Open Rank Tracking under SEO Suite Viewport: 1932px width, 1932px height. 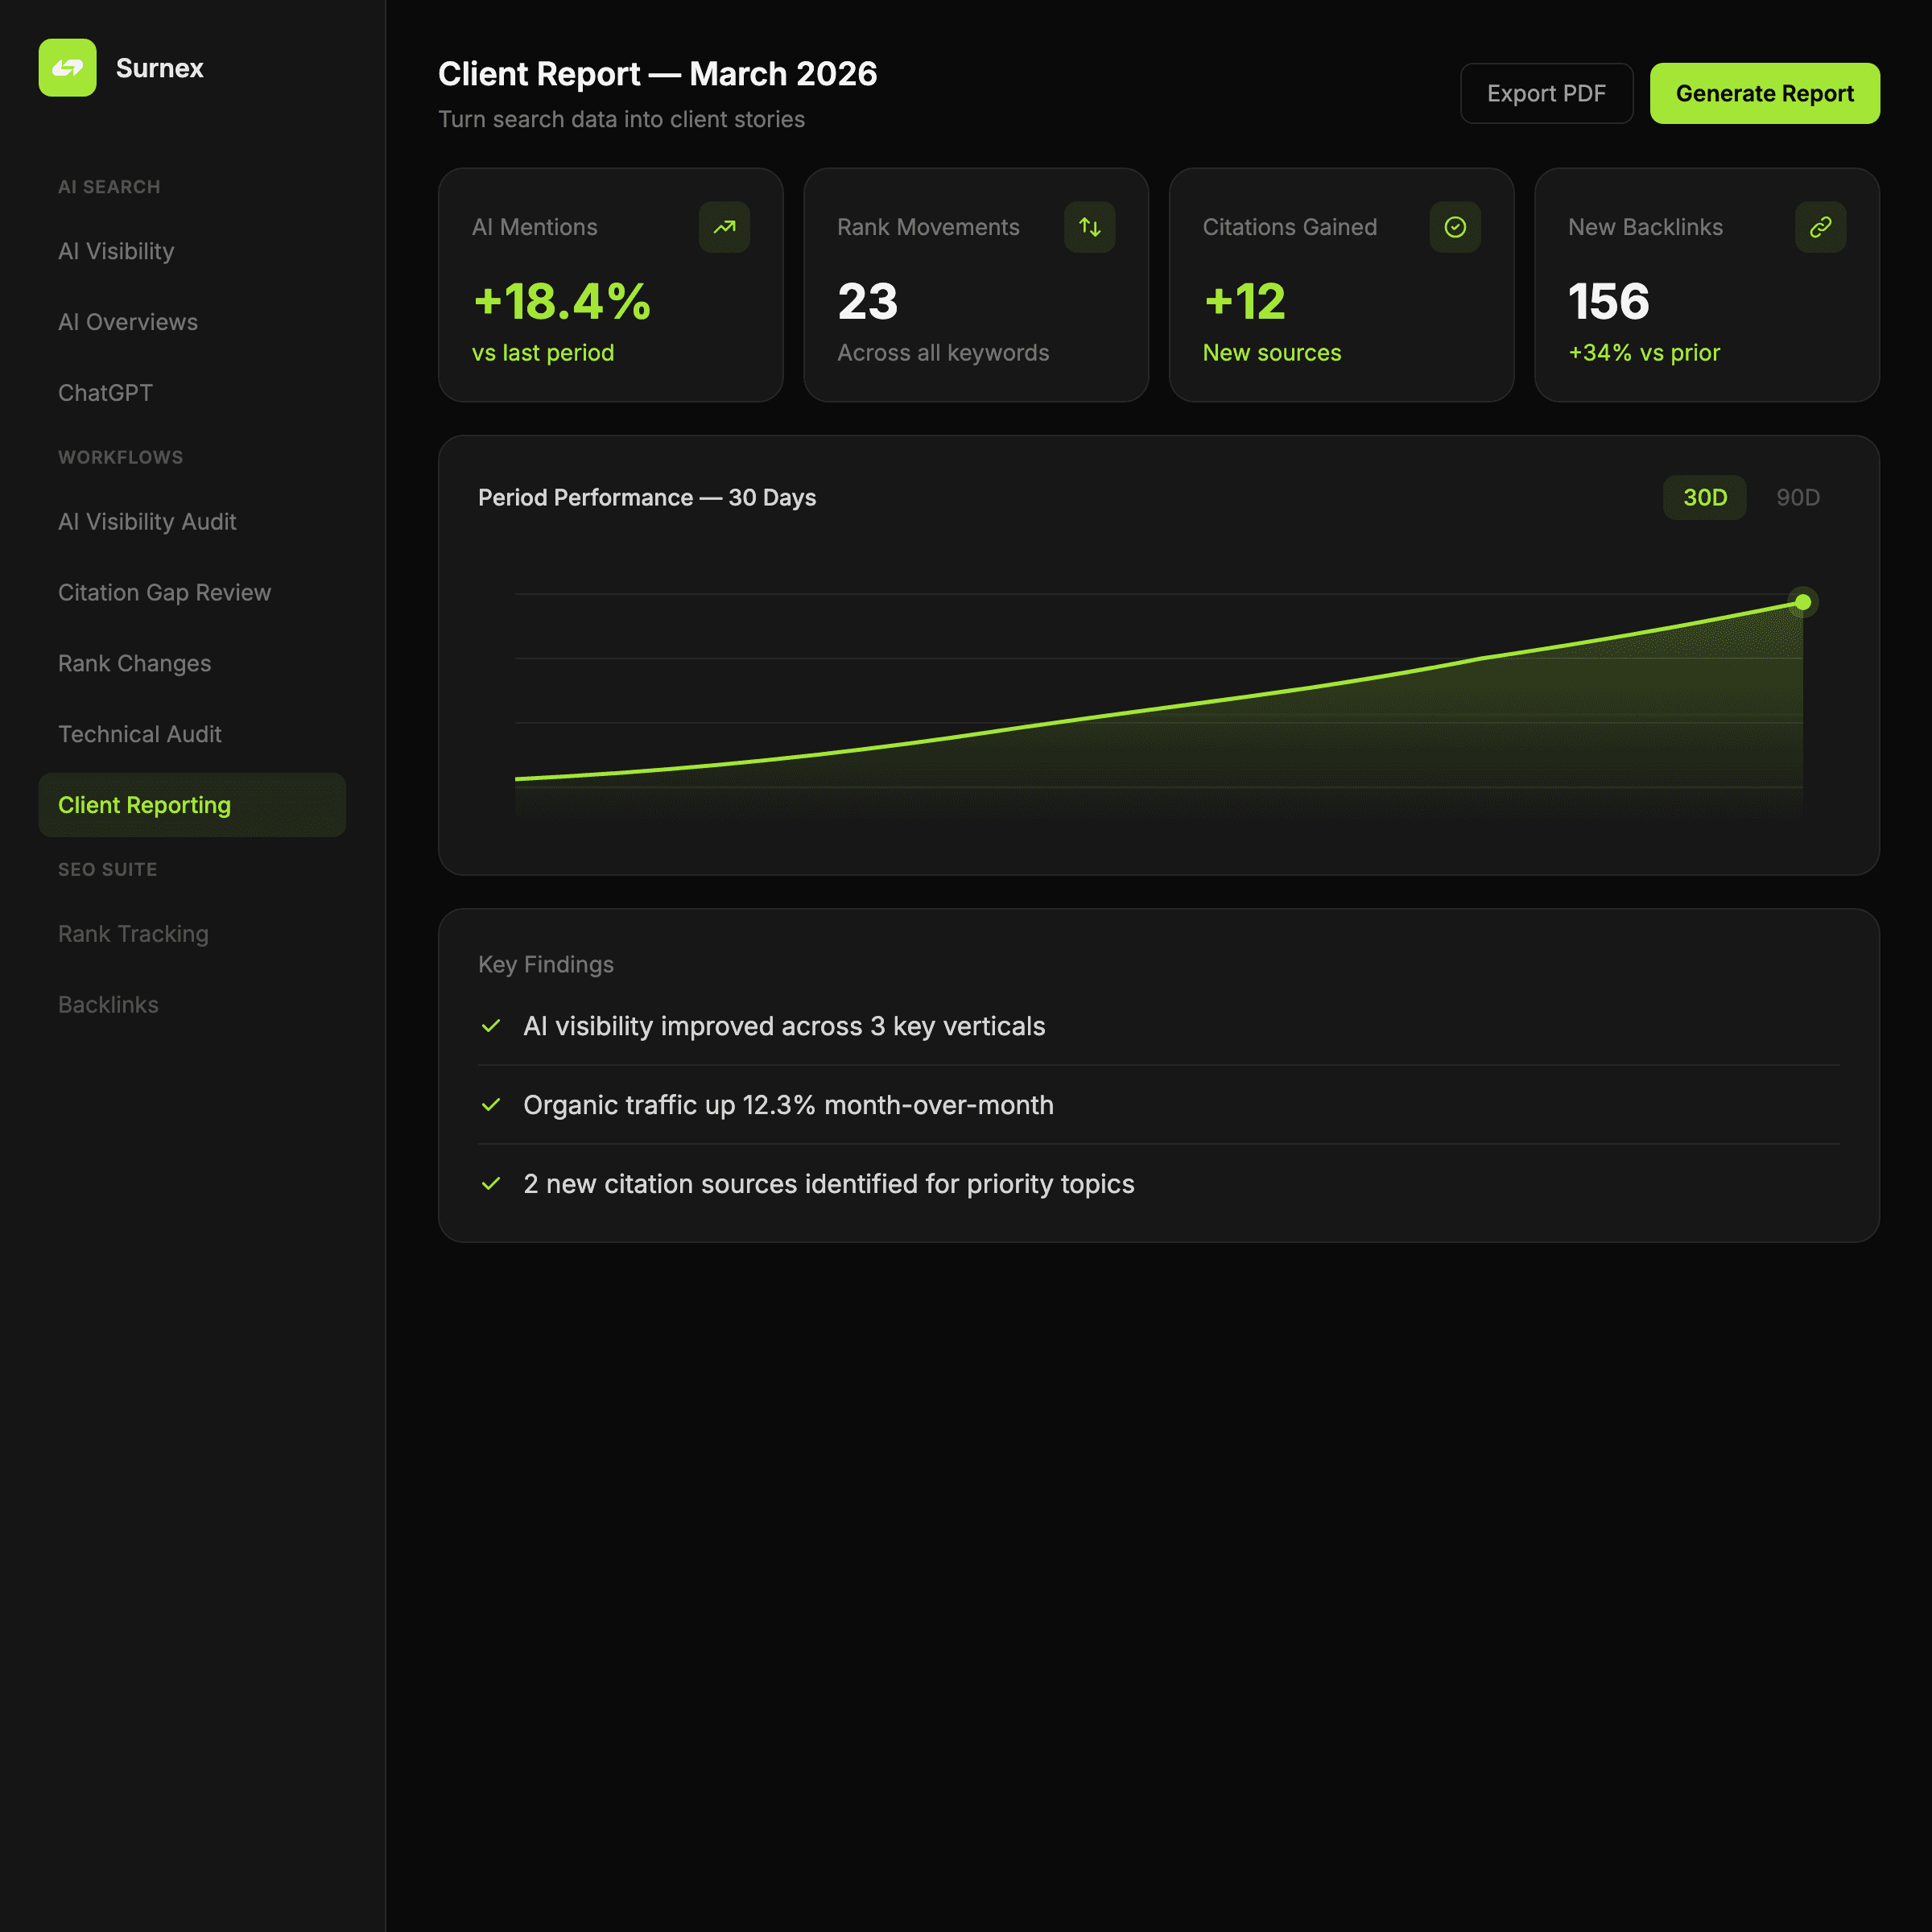[133, 934]
